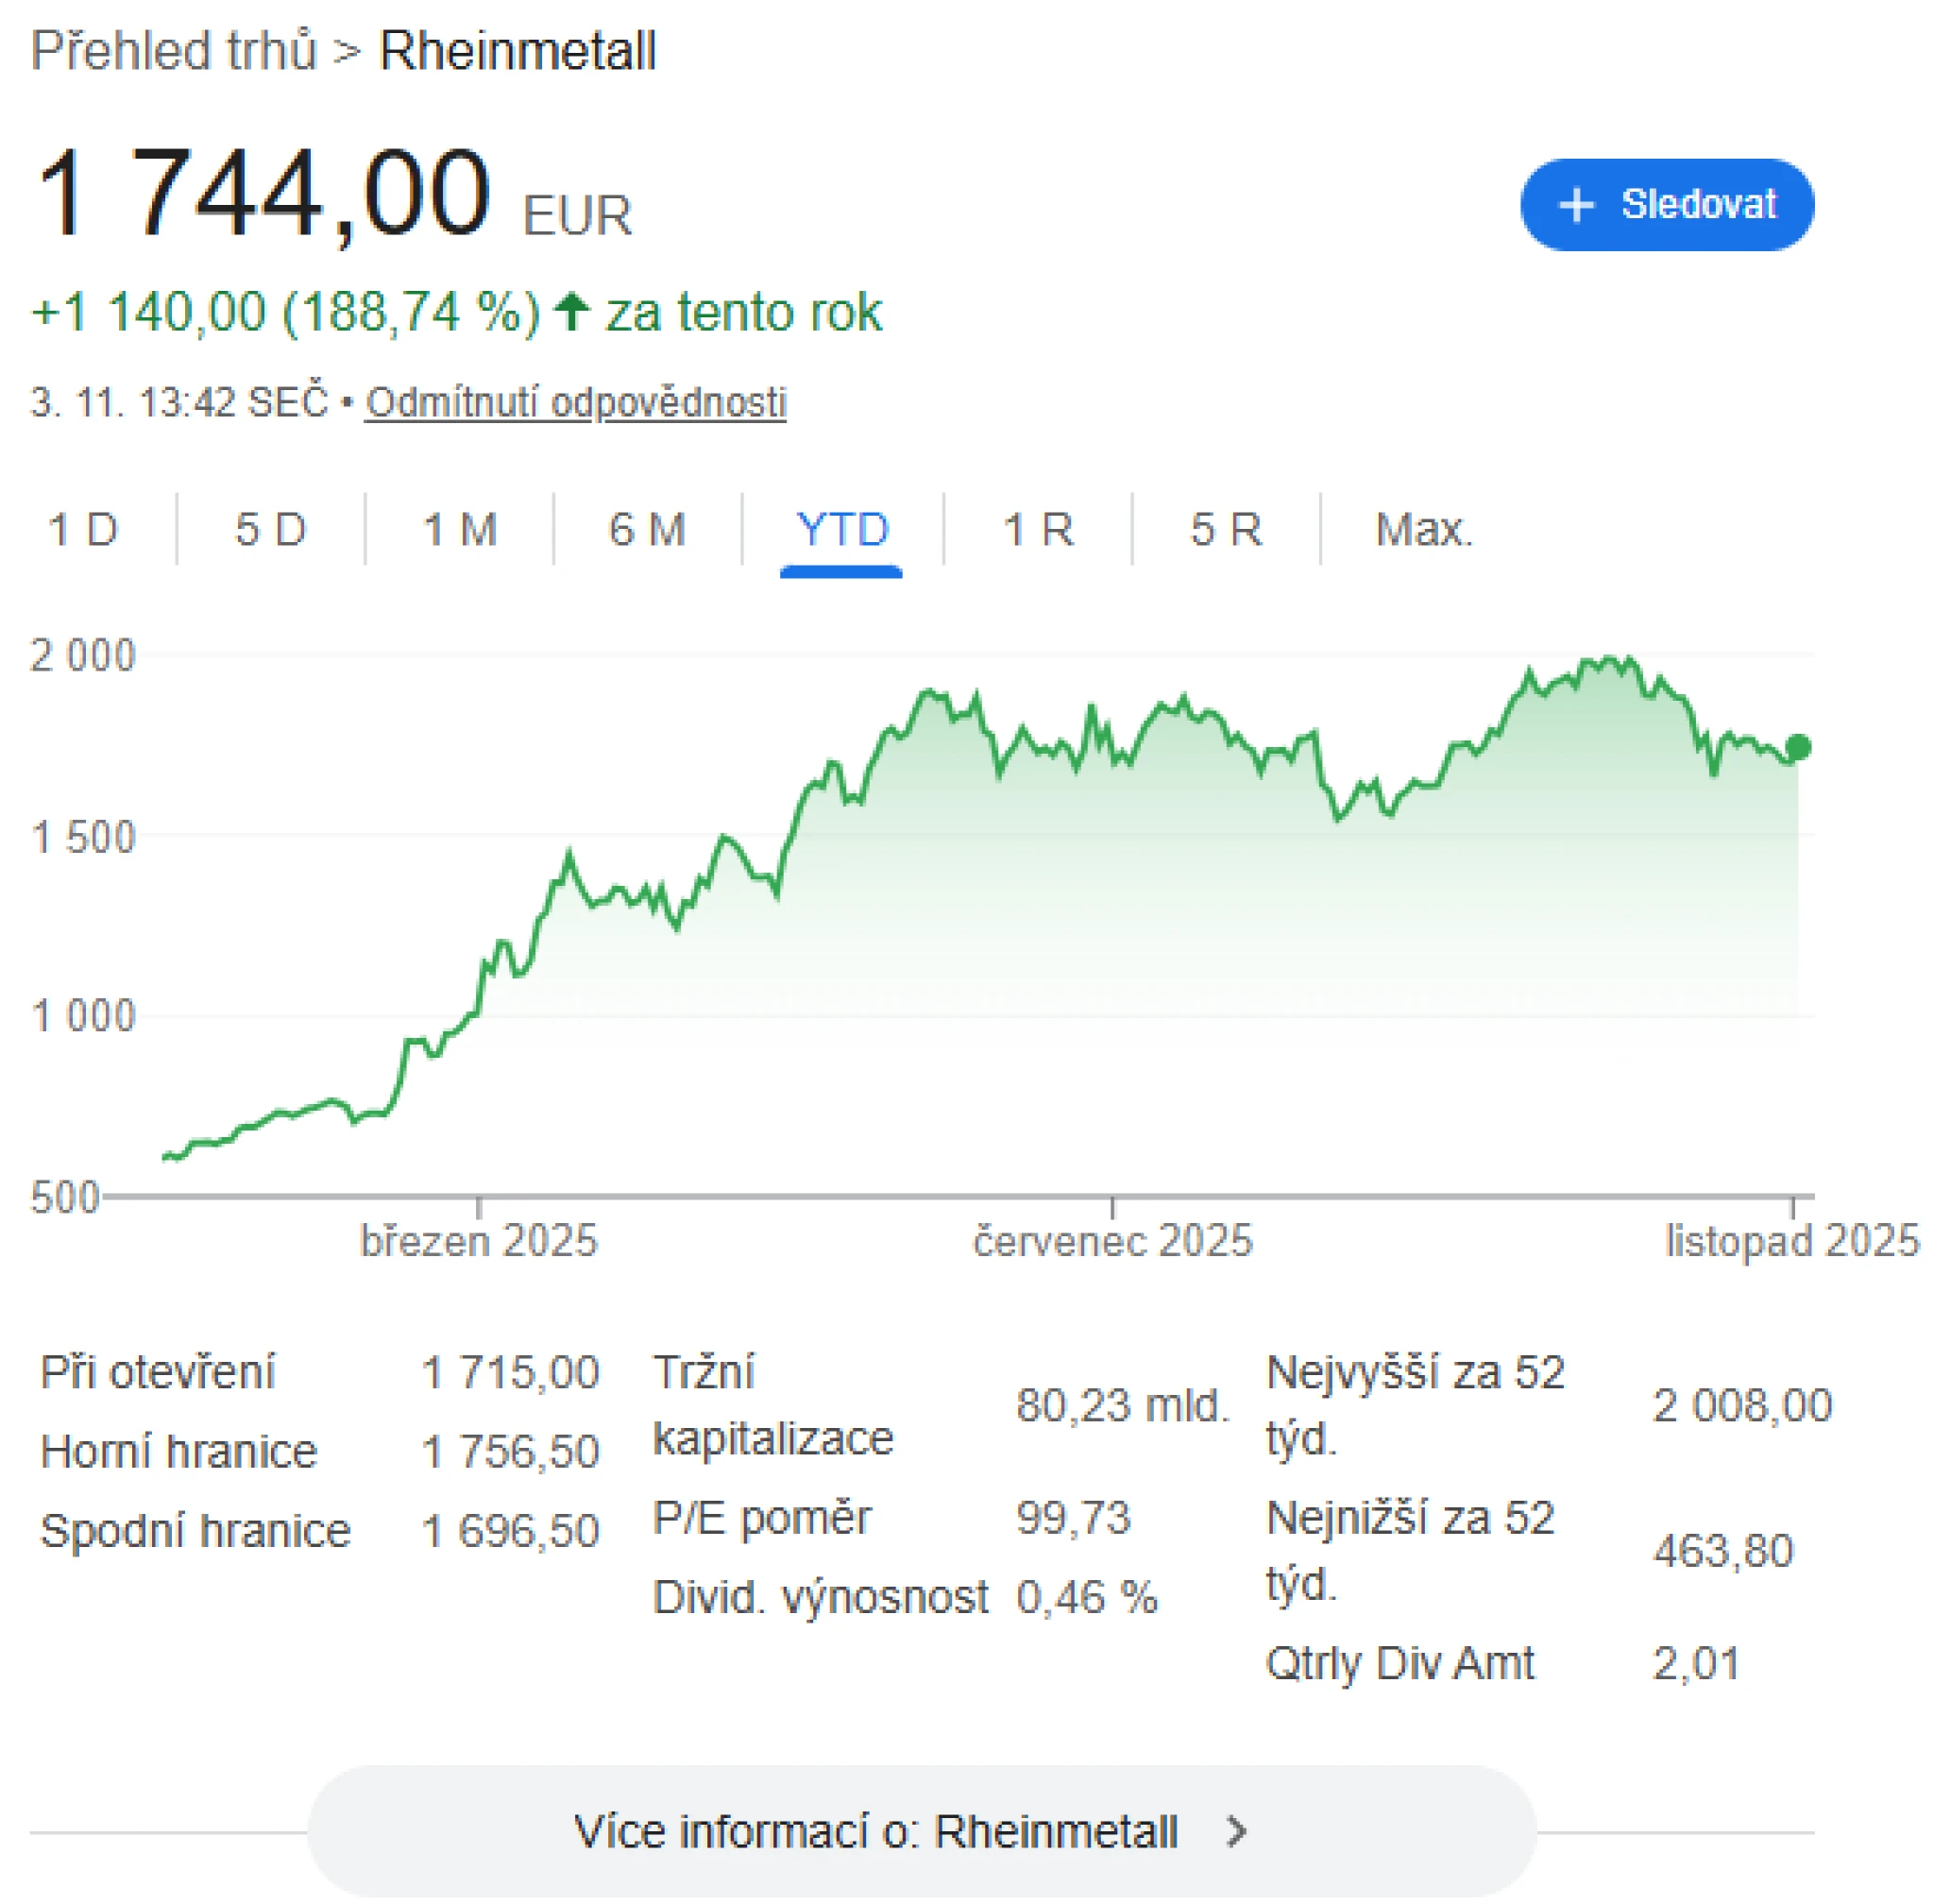Click the listopad 2025 axis marker
1934x1904 pixels.
pyautogui.click(x=1791, y=1241)
